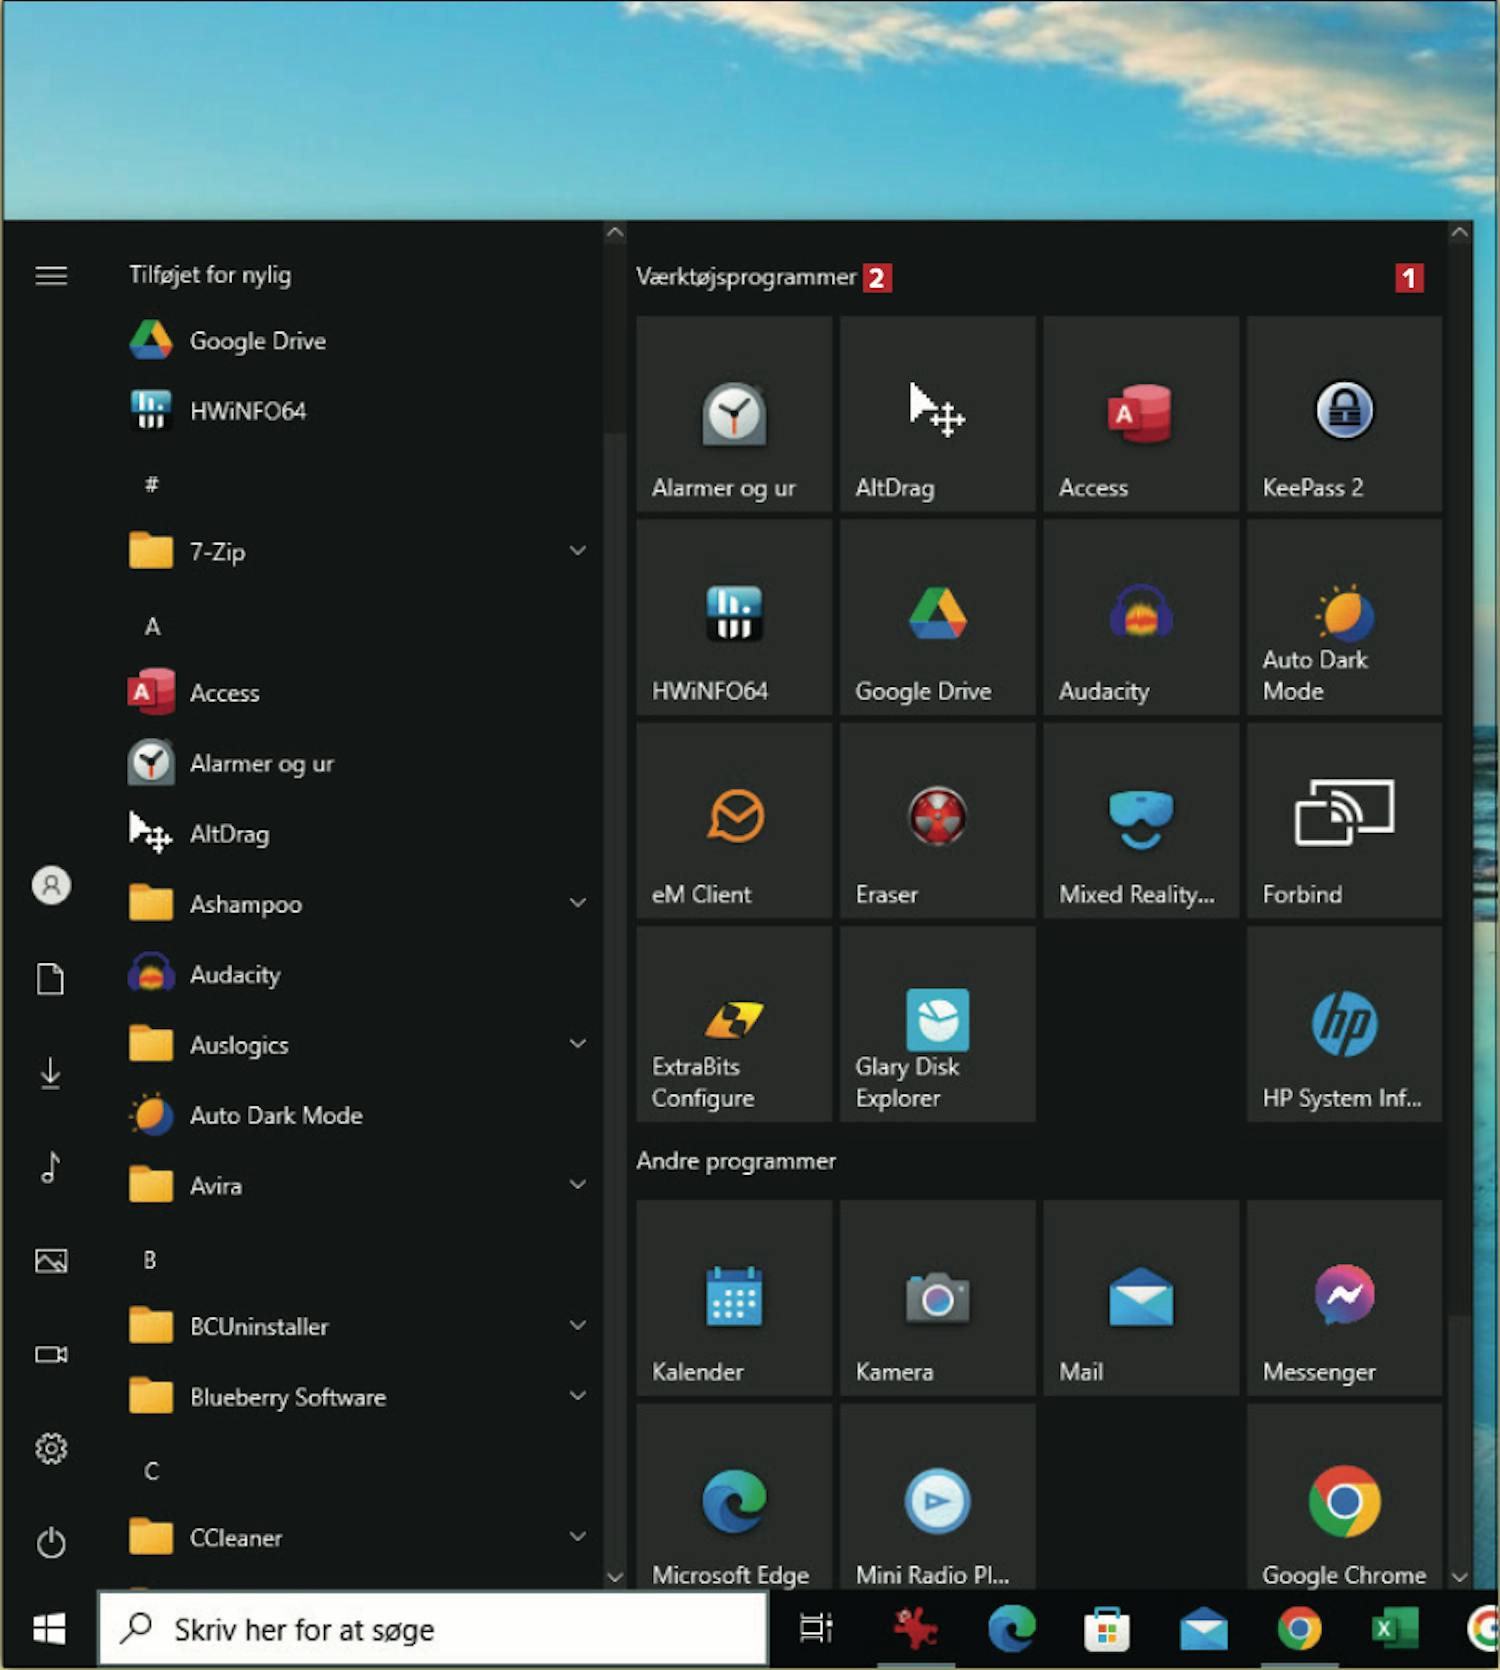The width and height of the screenshot is (1500, 1670).
Task: Open Microsoft Store from the taskbar
Action: pos(1107,1629)
